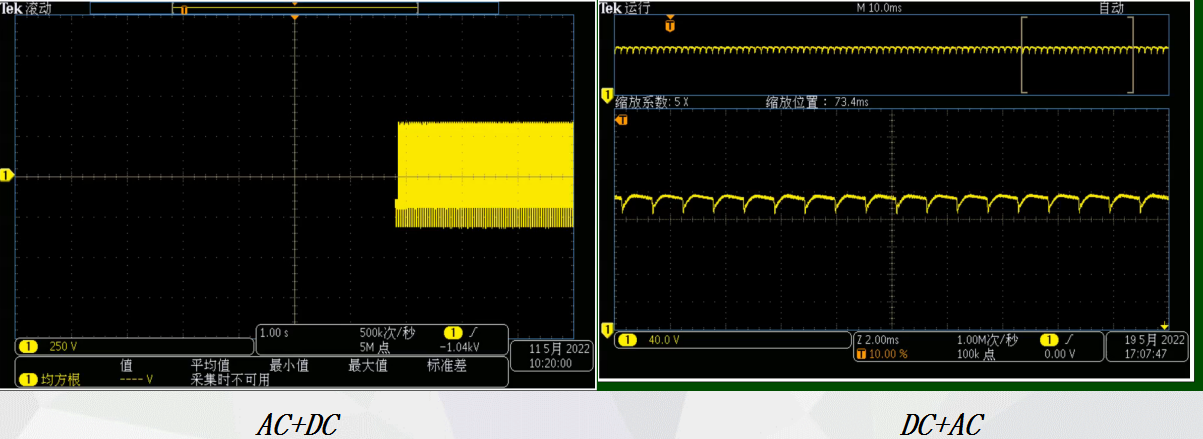Click the Tek 运行 status label on right scope
Viewport: 1203px width, 439px height.
pos(625,7)
